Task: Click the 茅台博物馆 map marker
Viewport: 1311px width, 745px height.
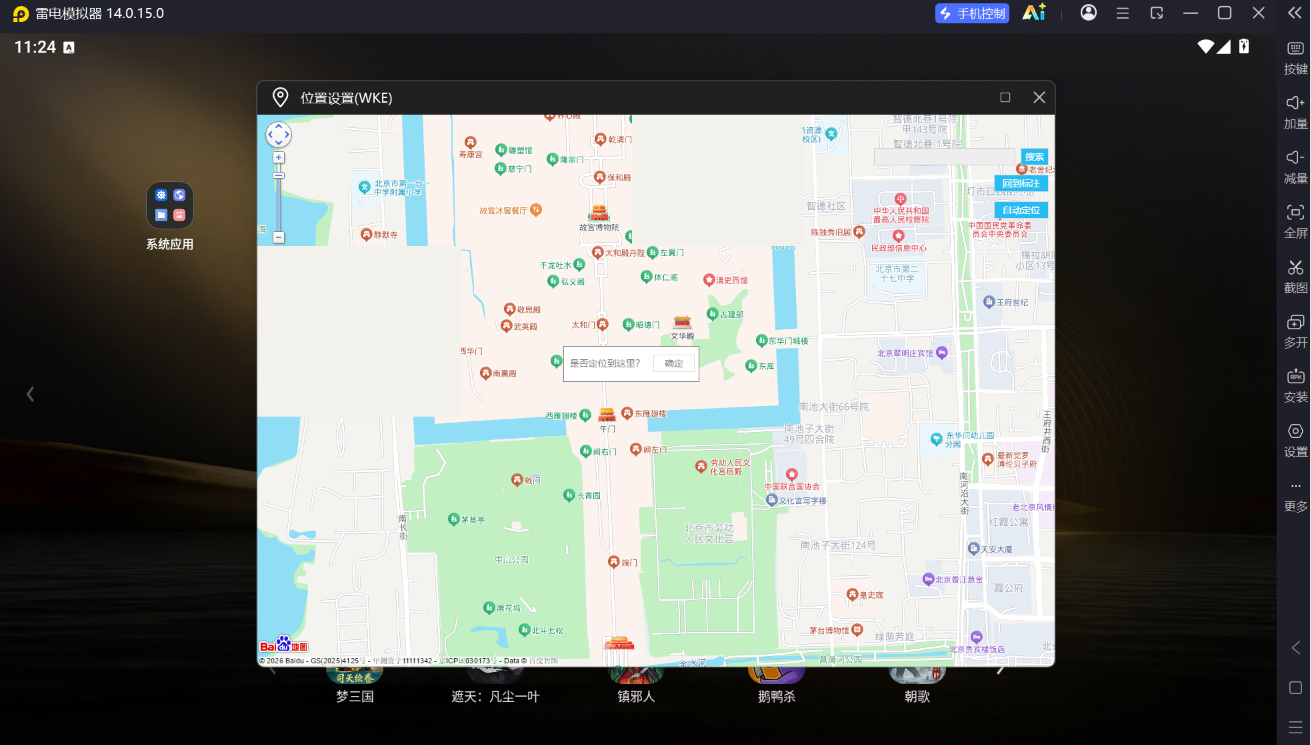Action: click(x=858, y=630)
